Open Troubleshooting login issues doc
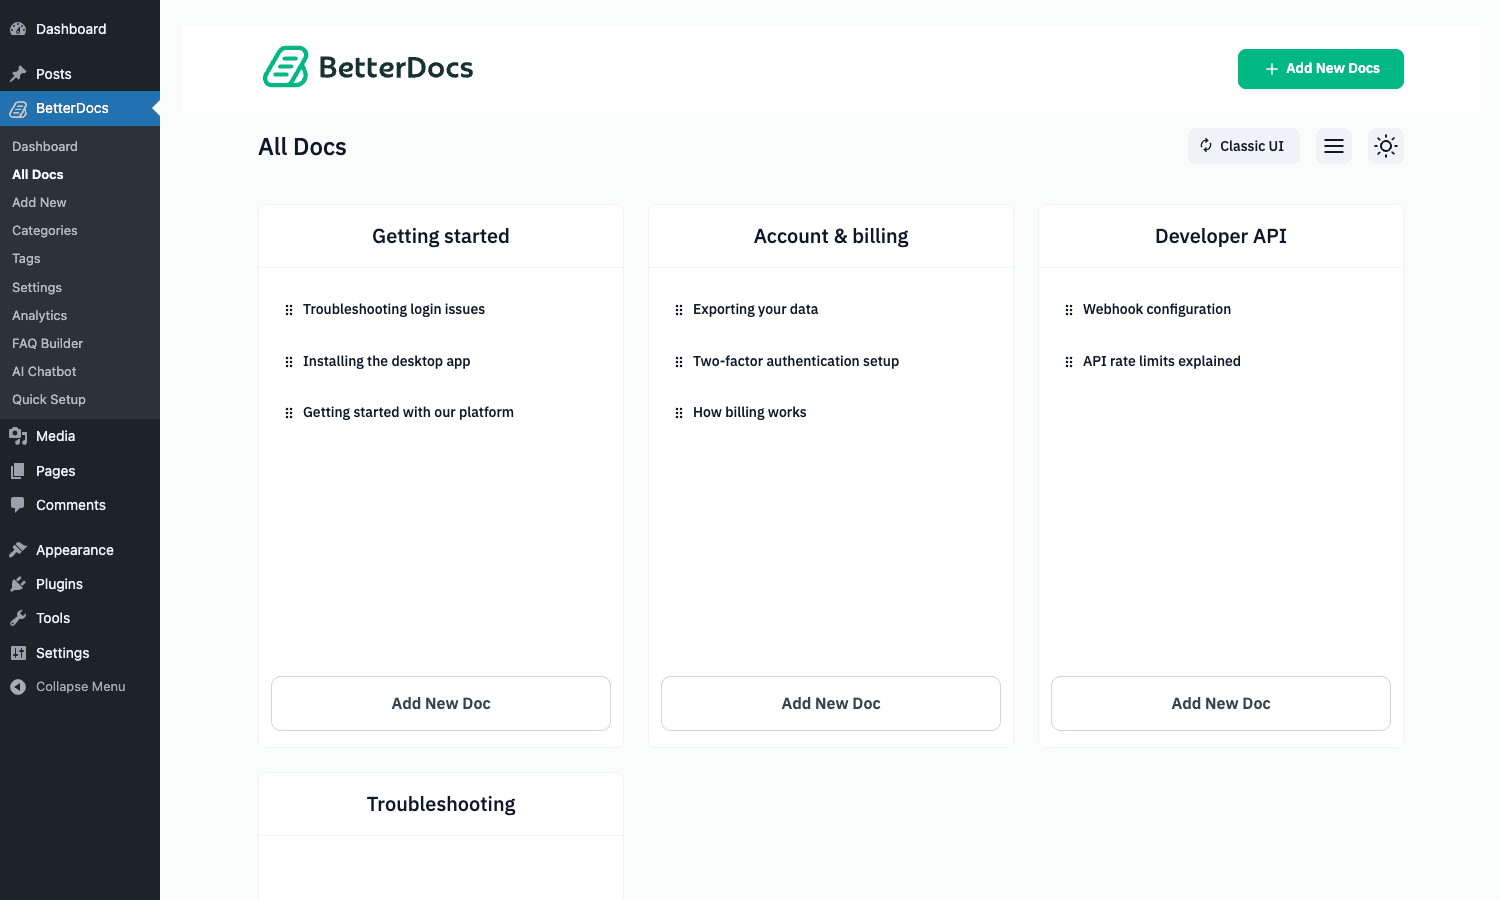This screenshot has height=900, width=1500. pyautogui.click(x=394, y=309)
